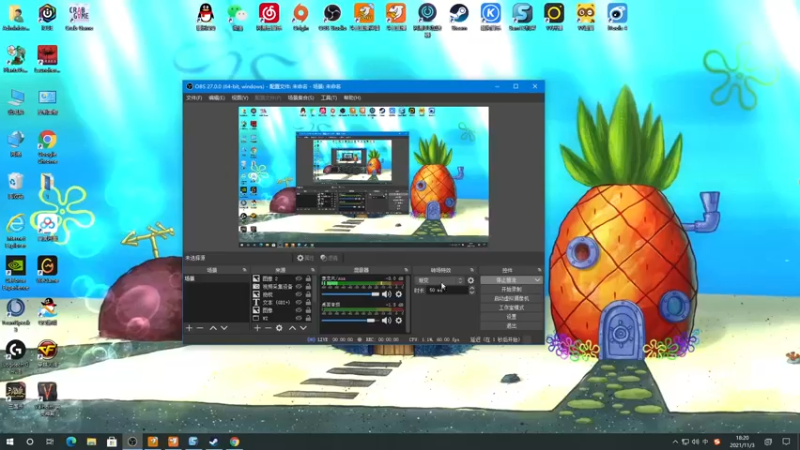Remove the selected scene with the minus icon
Screen dimensions: 800x450
tap(200, 328)
